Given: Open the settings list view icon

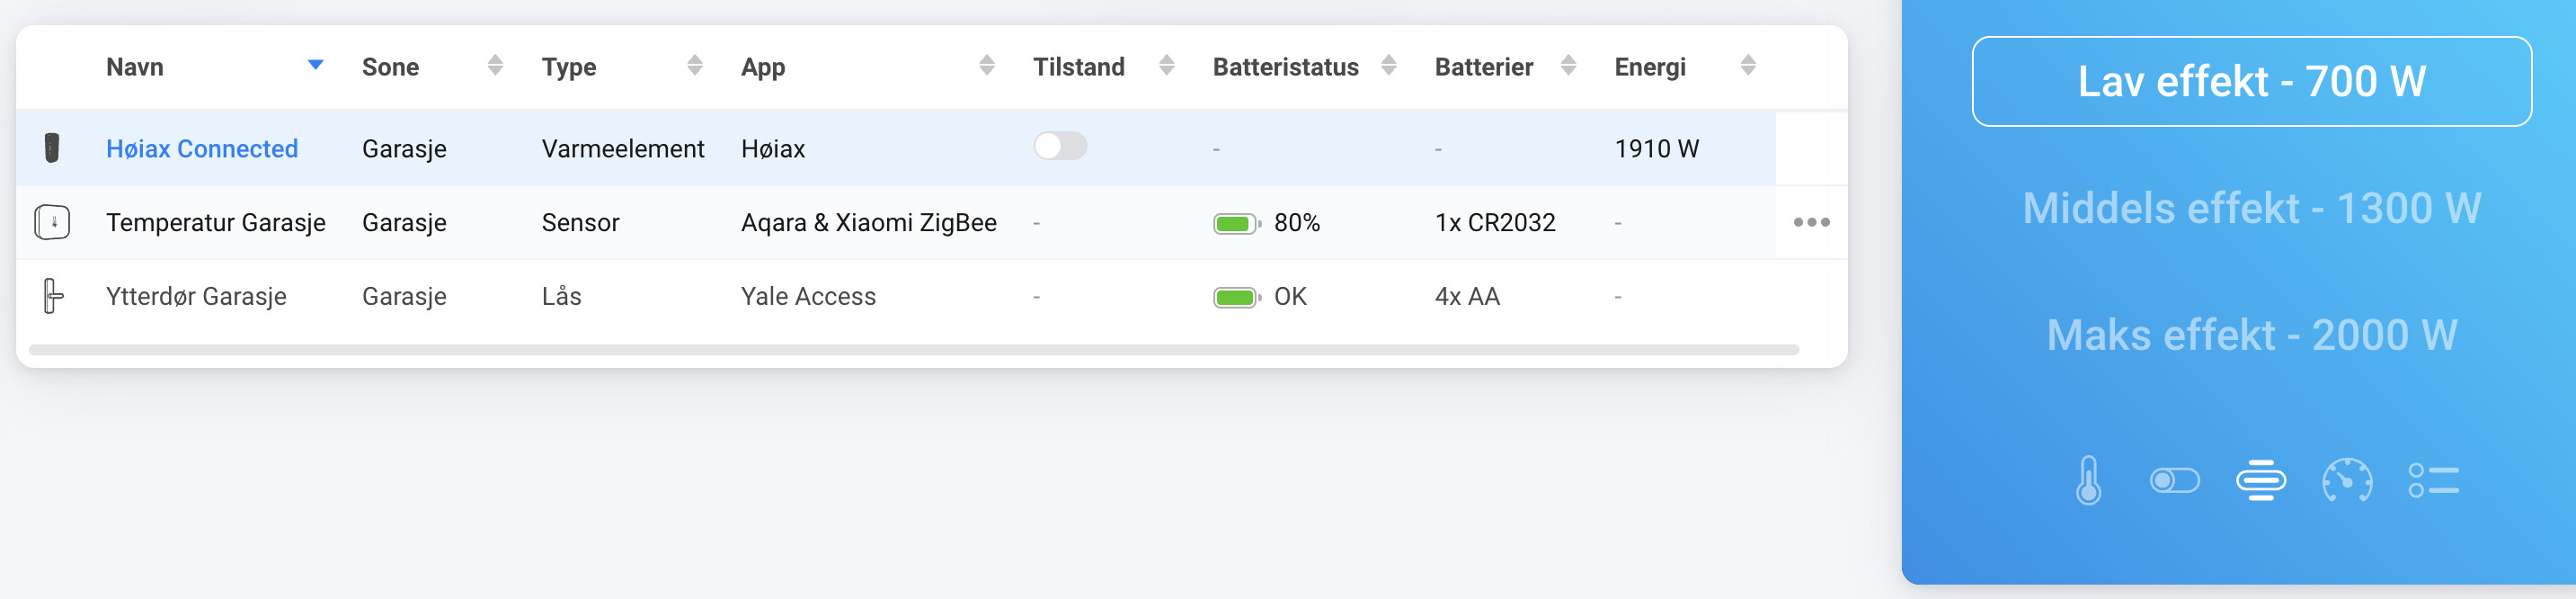Looking at the screenshot, I should point(2433,481).
